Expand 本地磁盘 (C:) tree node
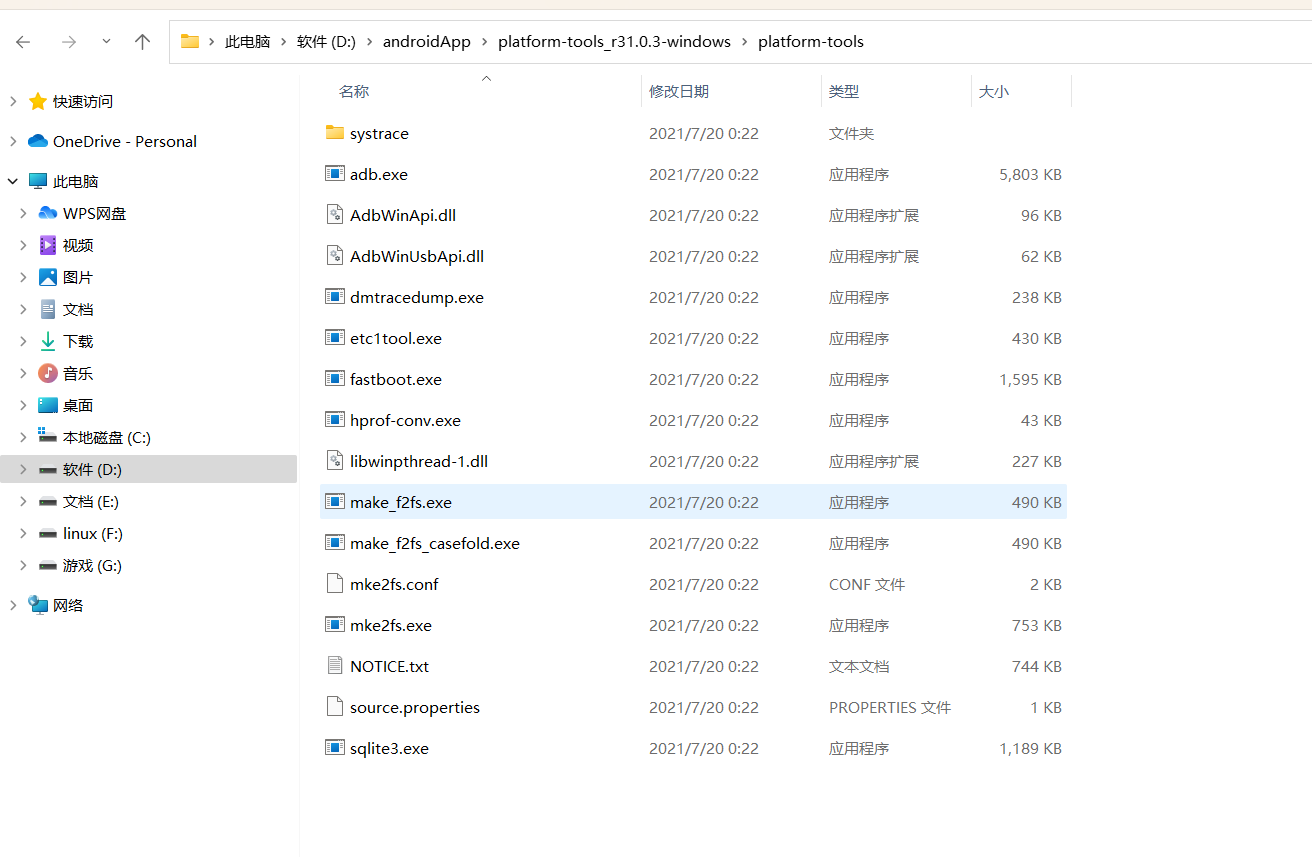Image resolution: width=1312 pixels, height=857 pixels. point(23,437)
